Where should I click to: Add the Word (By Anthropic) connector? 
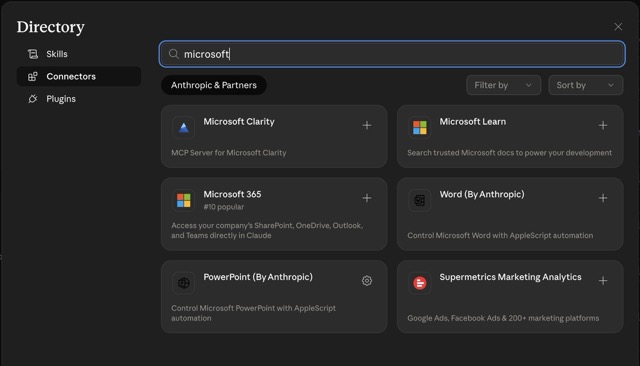(x=603, y=198)
